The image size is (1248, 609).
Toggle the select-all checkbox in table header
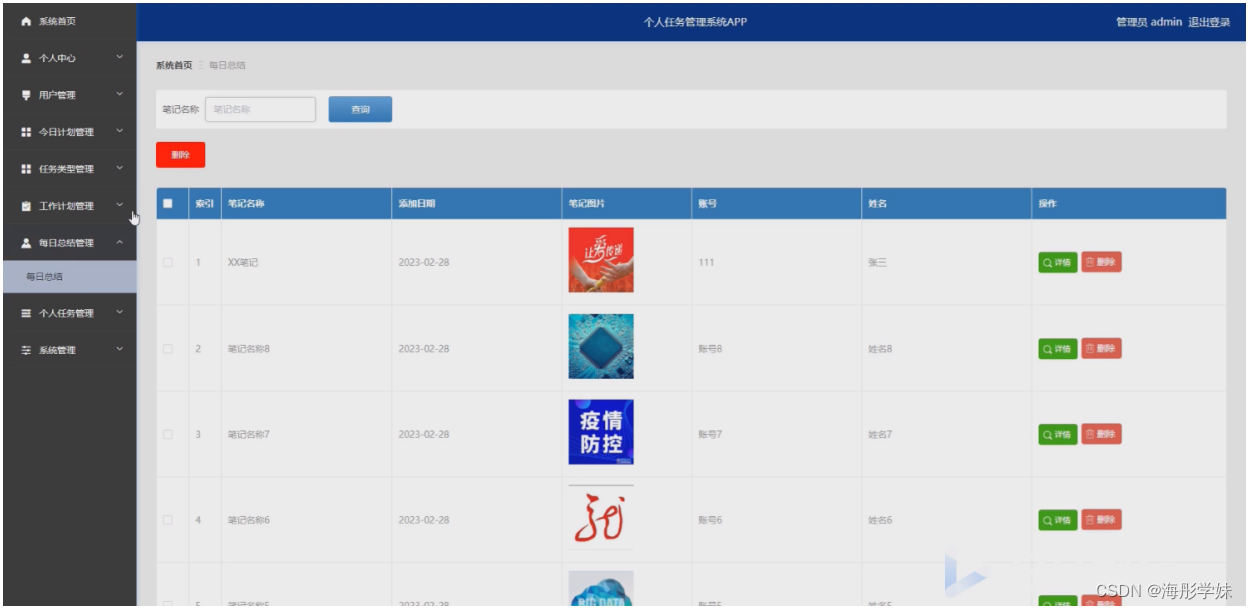pos(168,203)
